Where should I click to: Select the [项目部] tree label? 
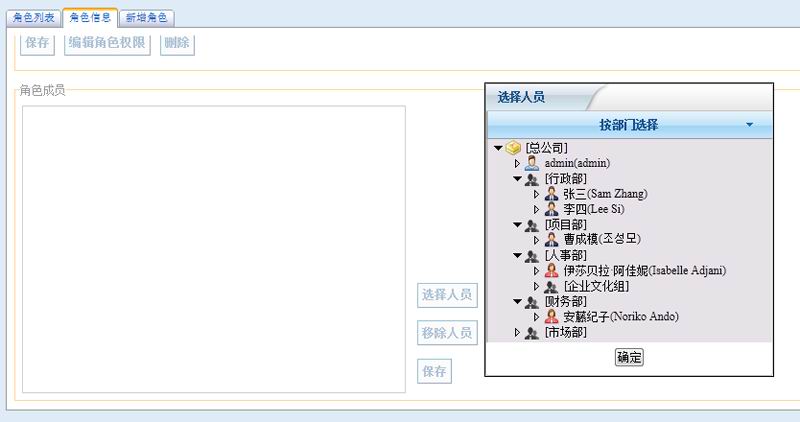[x=565, y=225]
